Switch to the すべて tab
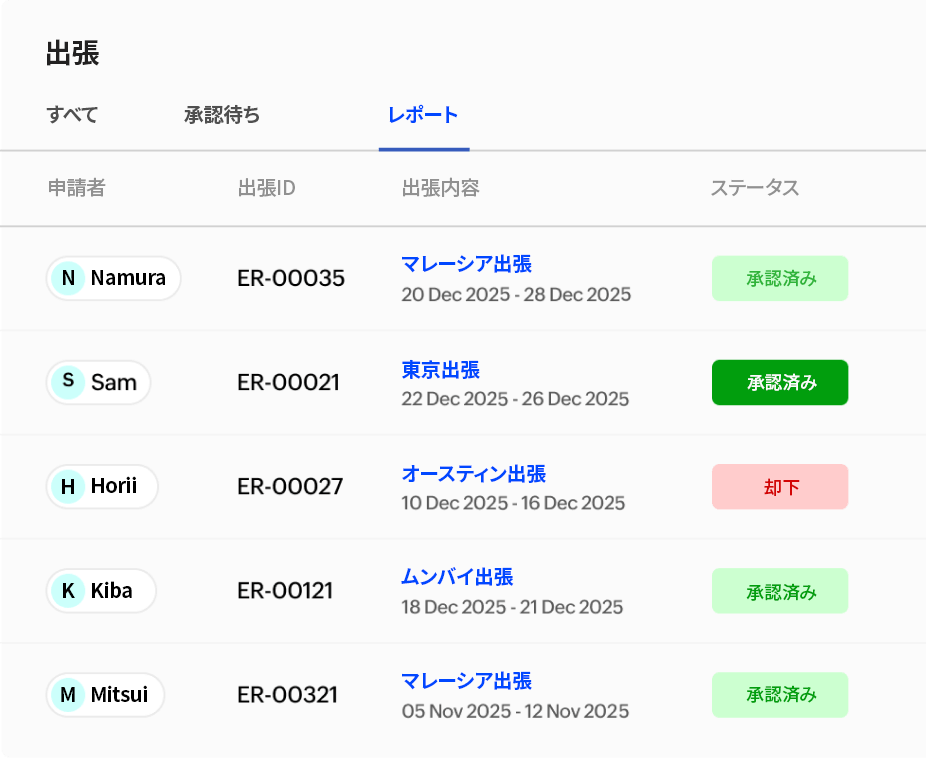926x758 pixels. pos(73,115)
